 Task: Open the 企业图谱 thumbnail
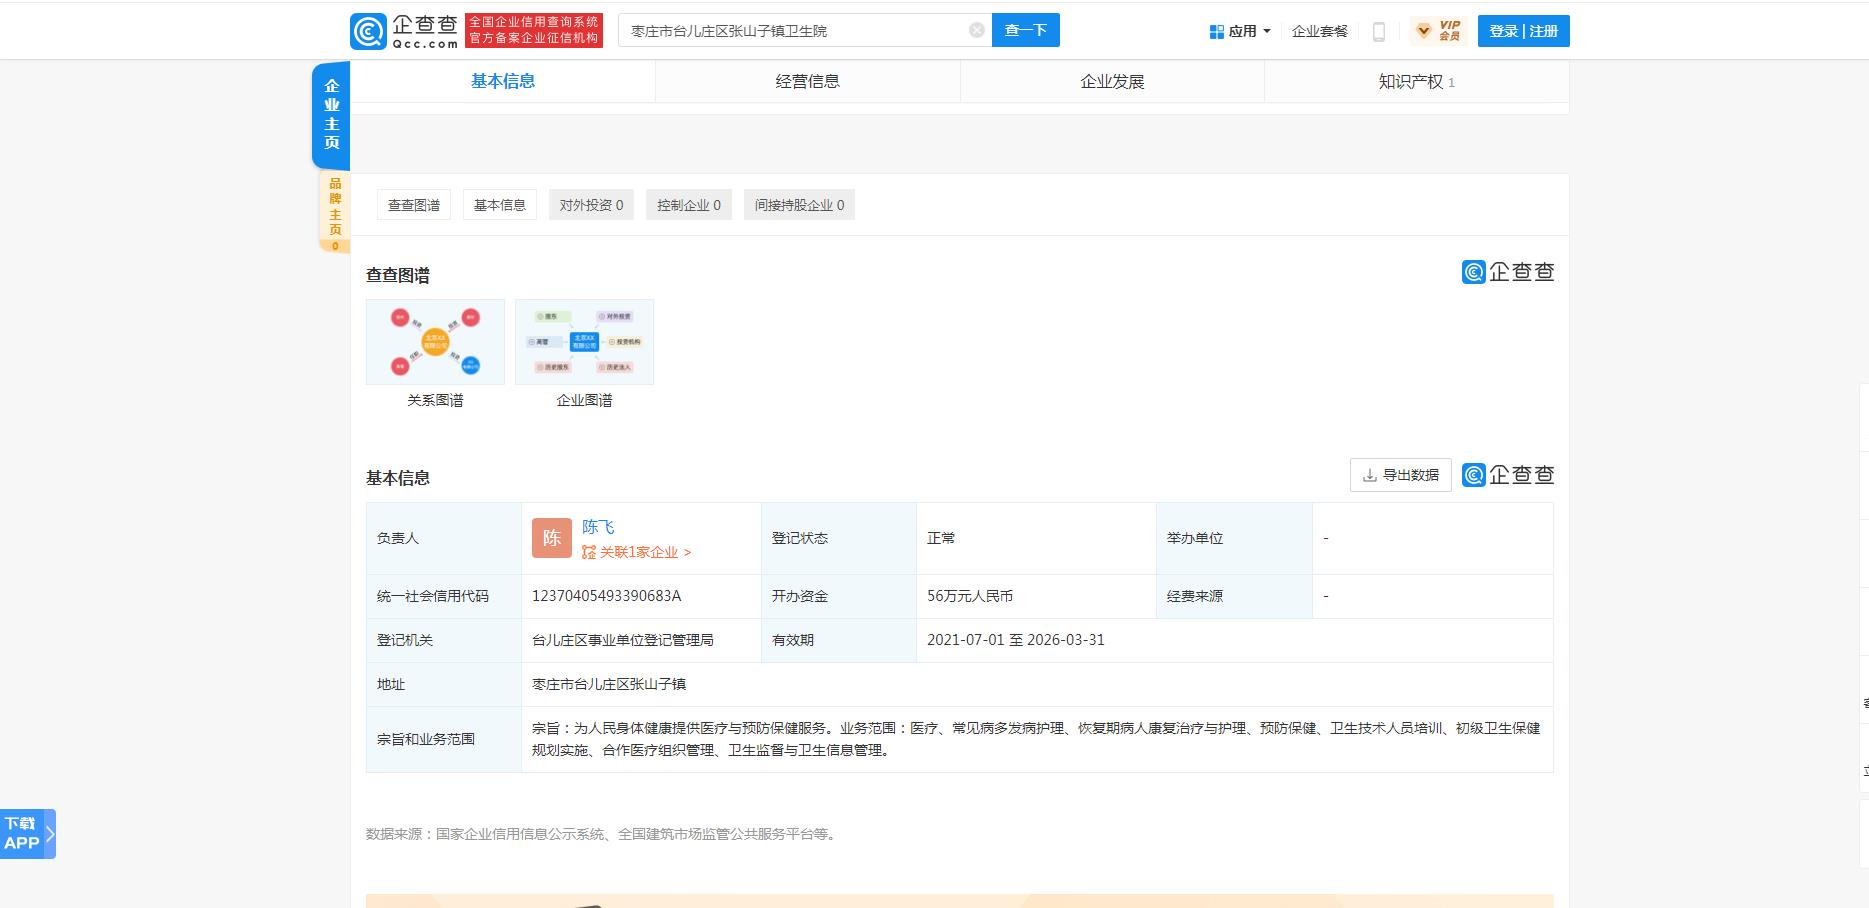click(x=584, y=342)
